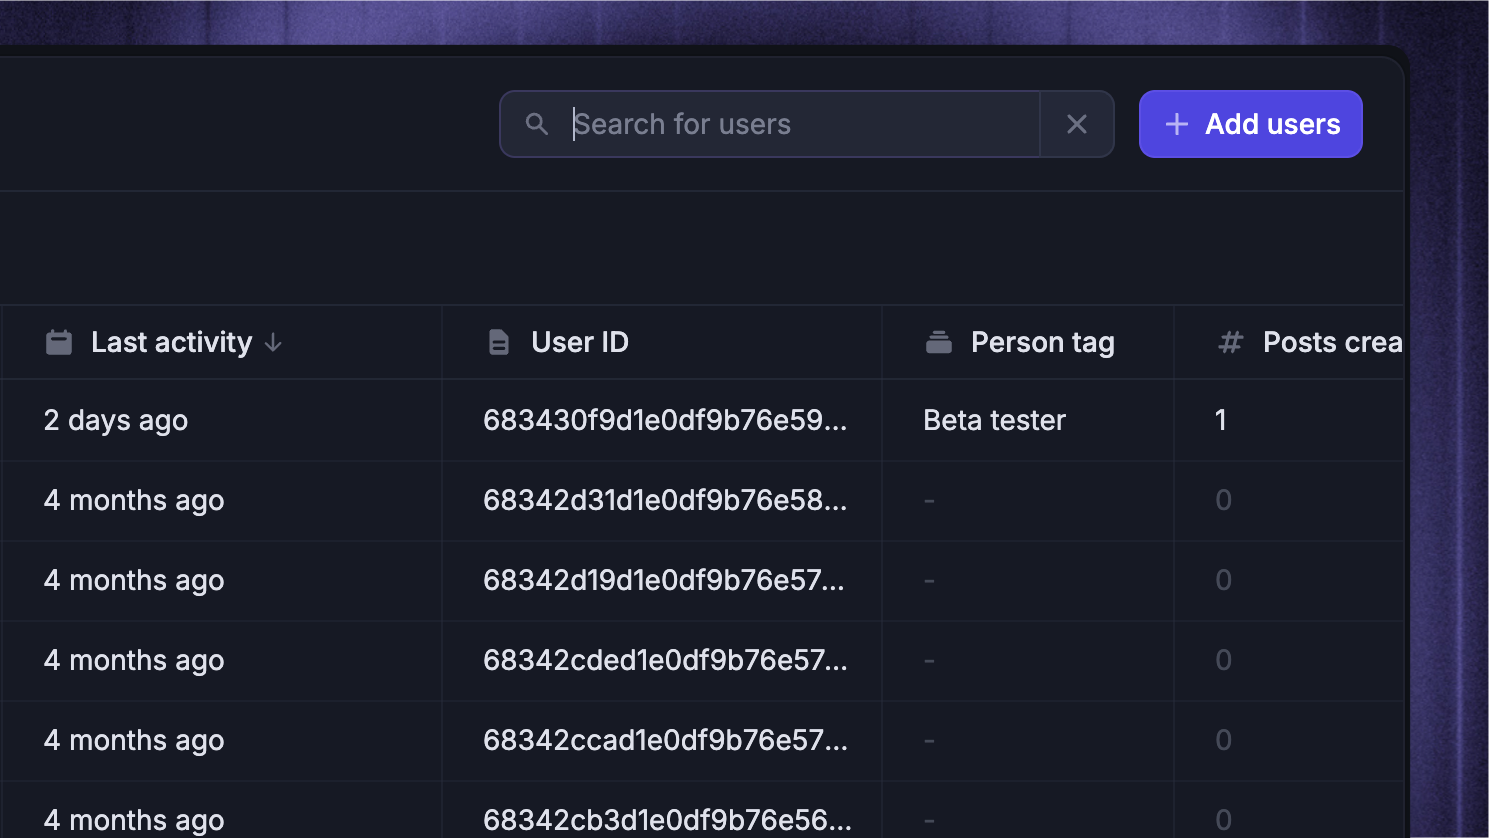The height and width of the screenshot is (838, 1489).
Task: Clear the search field with X icon
Action: 1077,124
